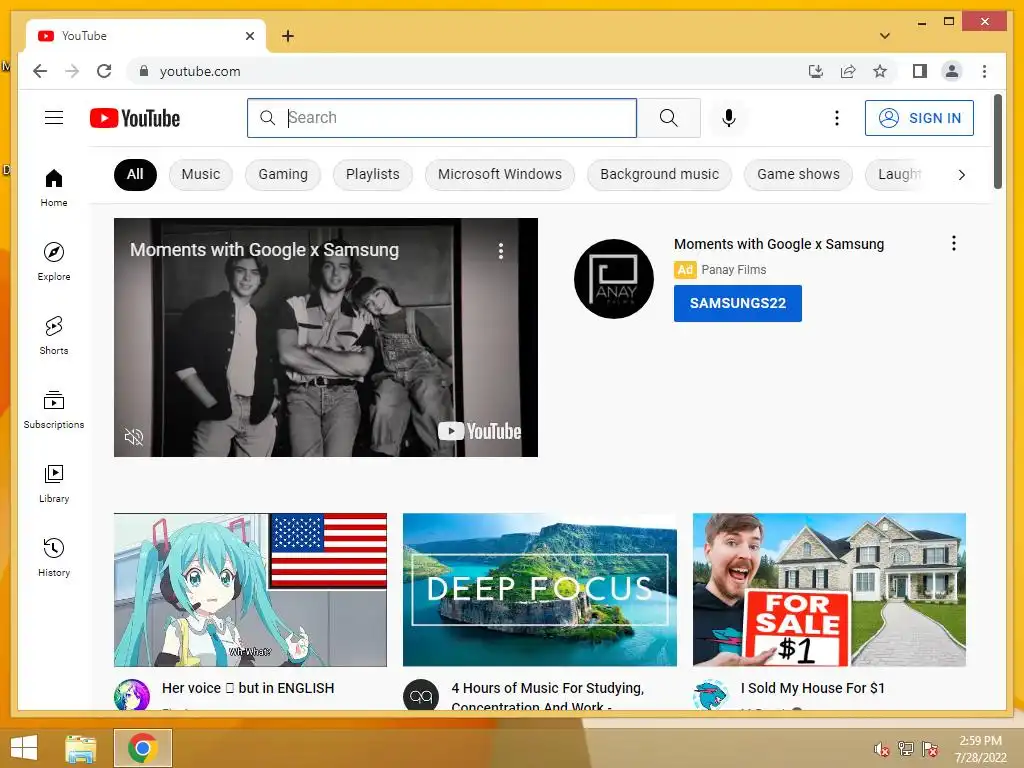Click the search magnifier button

(669, 118)
